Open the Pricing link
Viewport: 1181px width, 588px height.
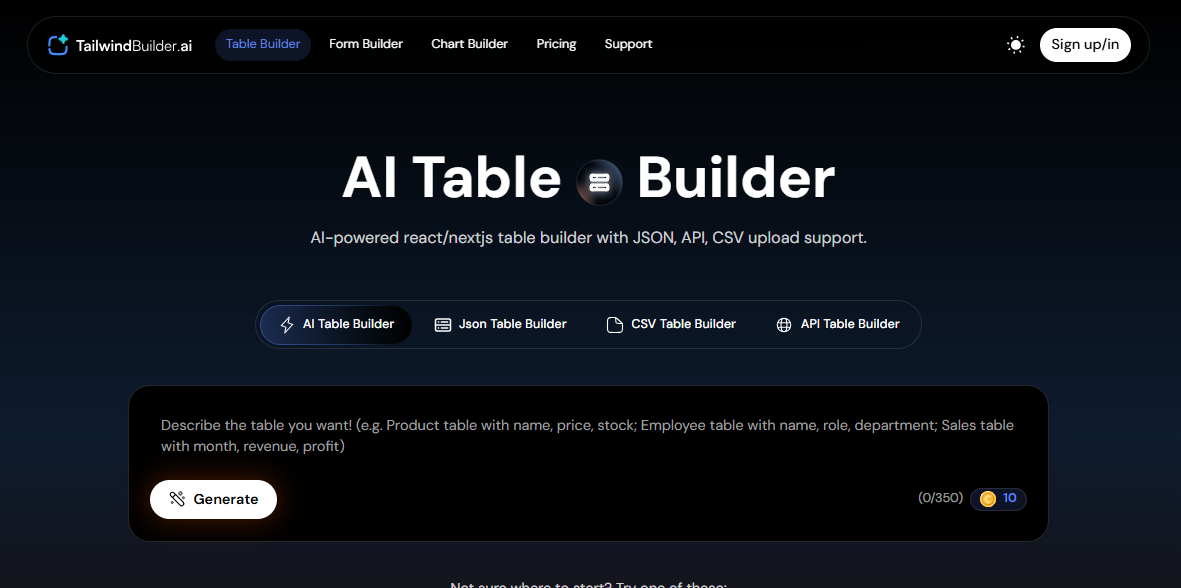[556, 44]
